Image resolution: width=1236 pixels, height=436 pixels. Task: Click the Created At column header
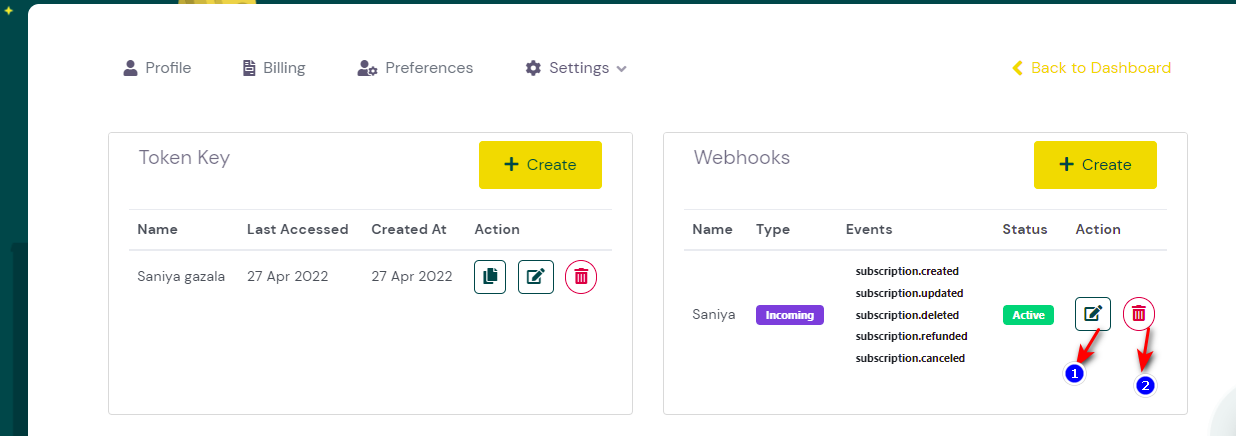pos(408,229)
